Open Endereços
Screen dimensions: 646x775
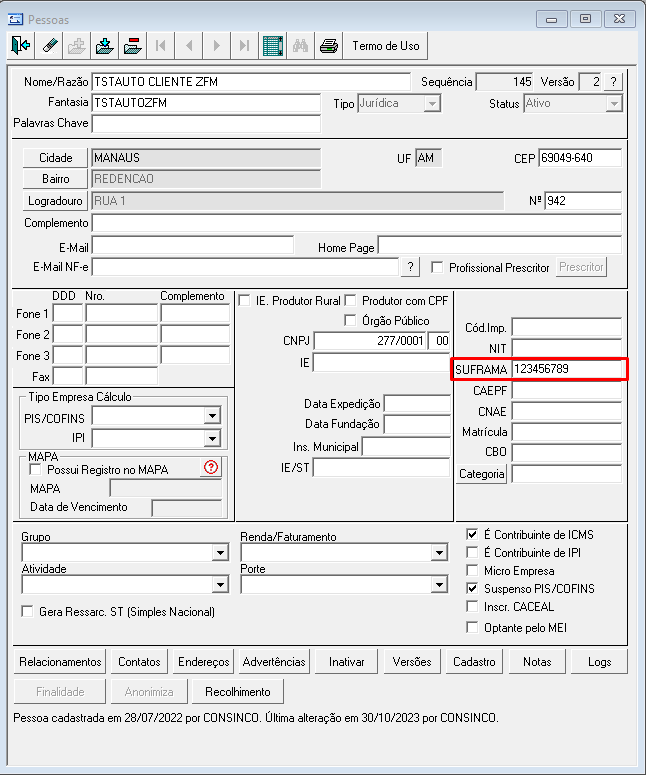204,661
